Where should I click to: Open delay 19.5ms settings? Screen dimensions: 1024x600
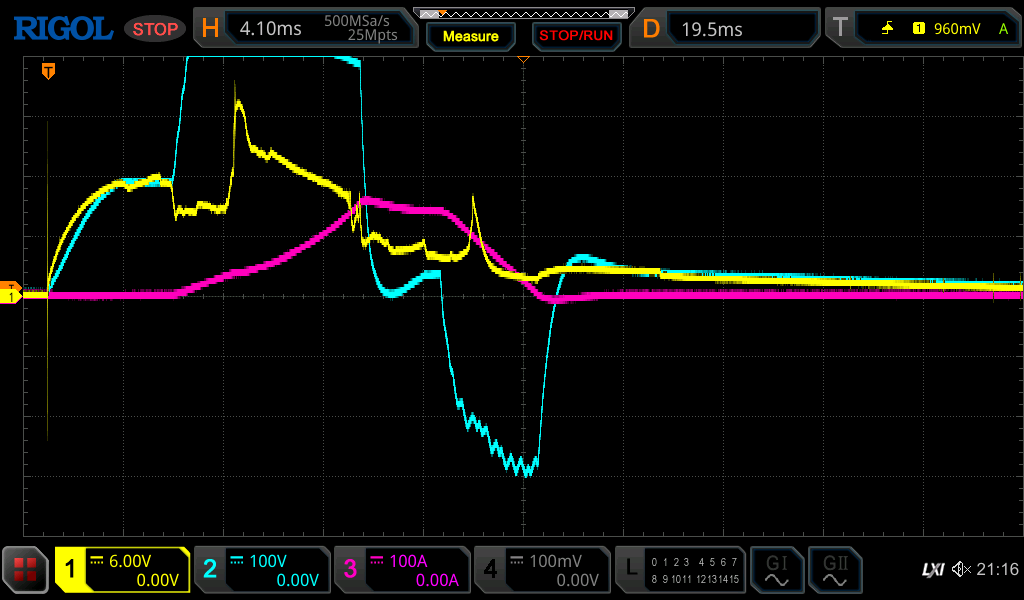click(x=727, y=29)
